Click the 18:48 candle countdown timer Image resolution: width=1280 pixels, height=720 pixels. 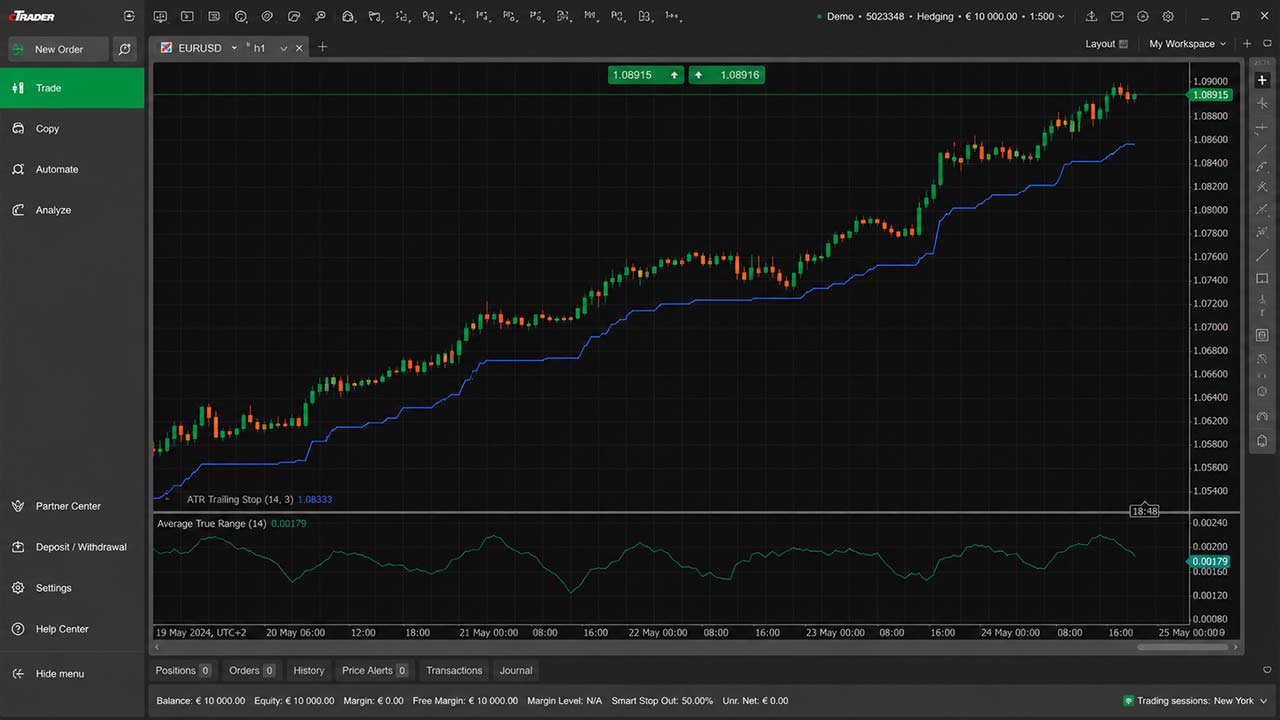(x=1145, y=511)
